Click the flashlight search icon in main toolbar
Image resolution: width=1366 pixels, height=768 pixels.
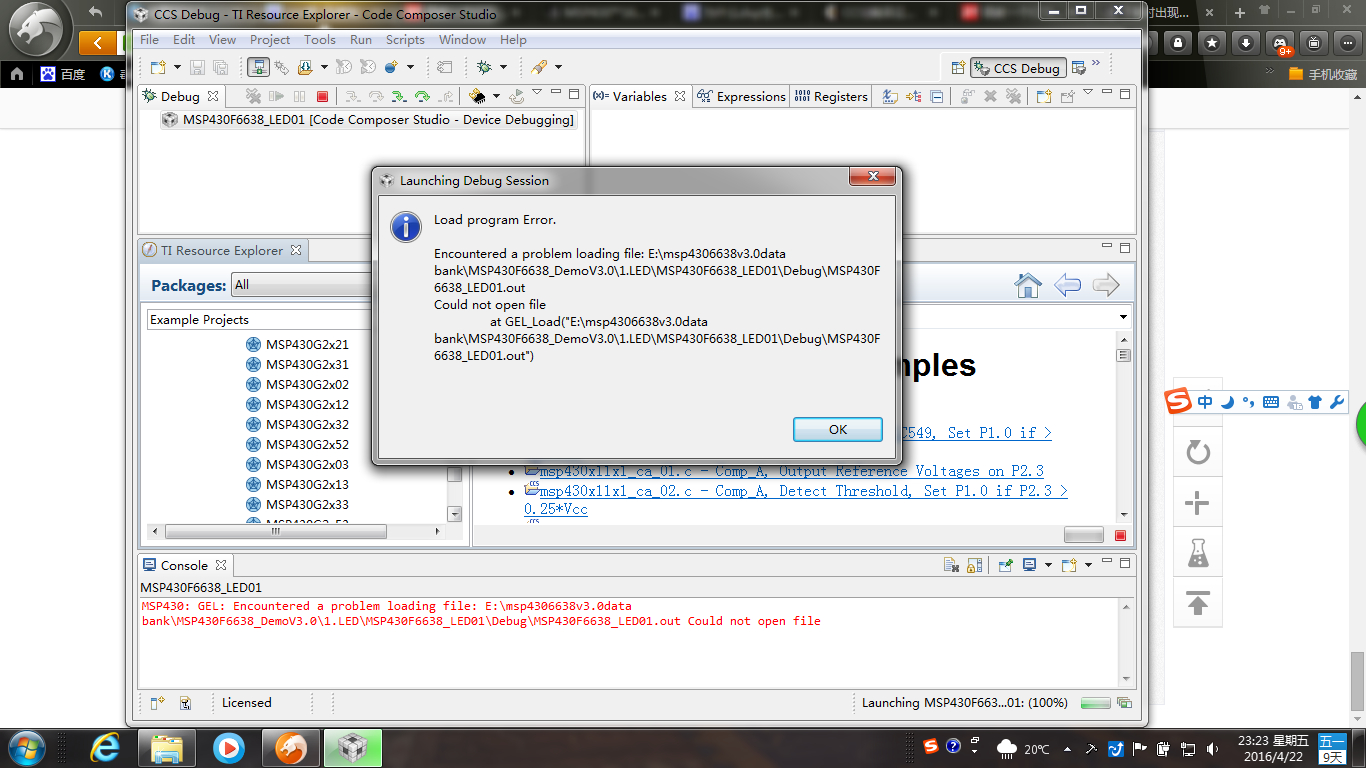click(x=539, y=67)
